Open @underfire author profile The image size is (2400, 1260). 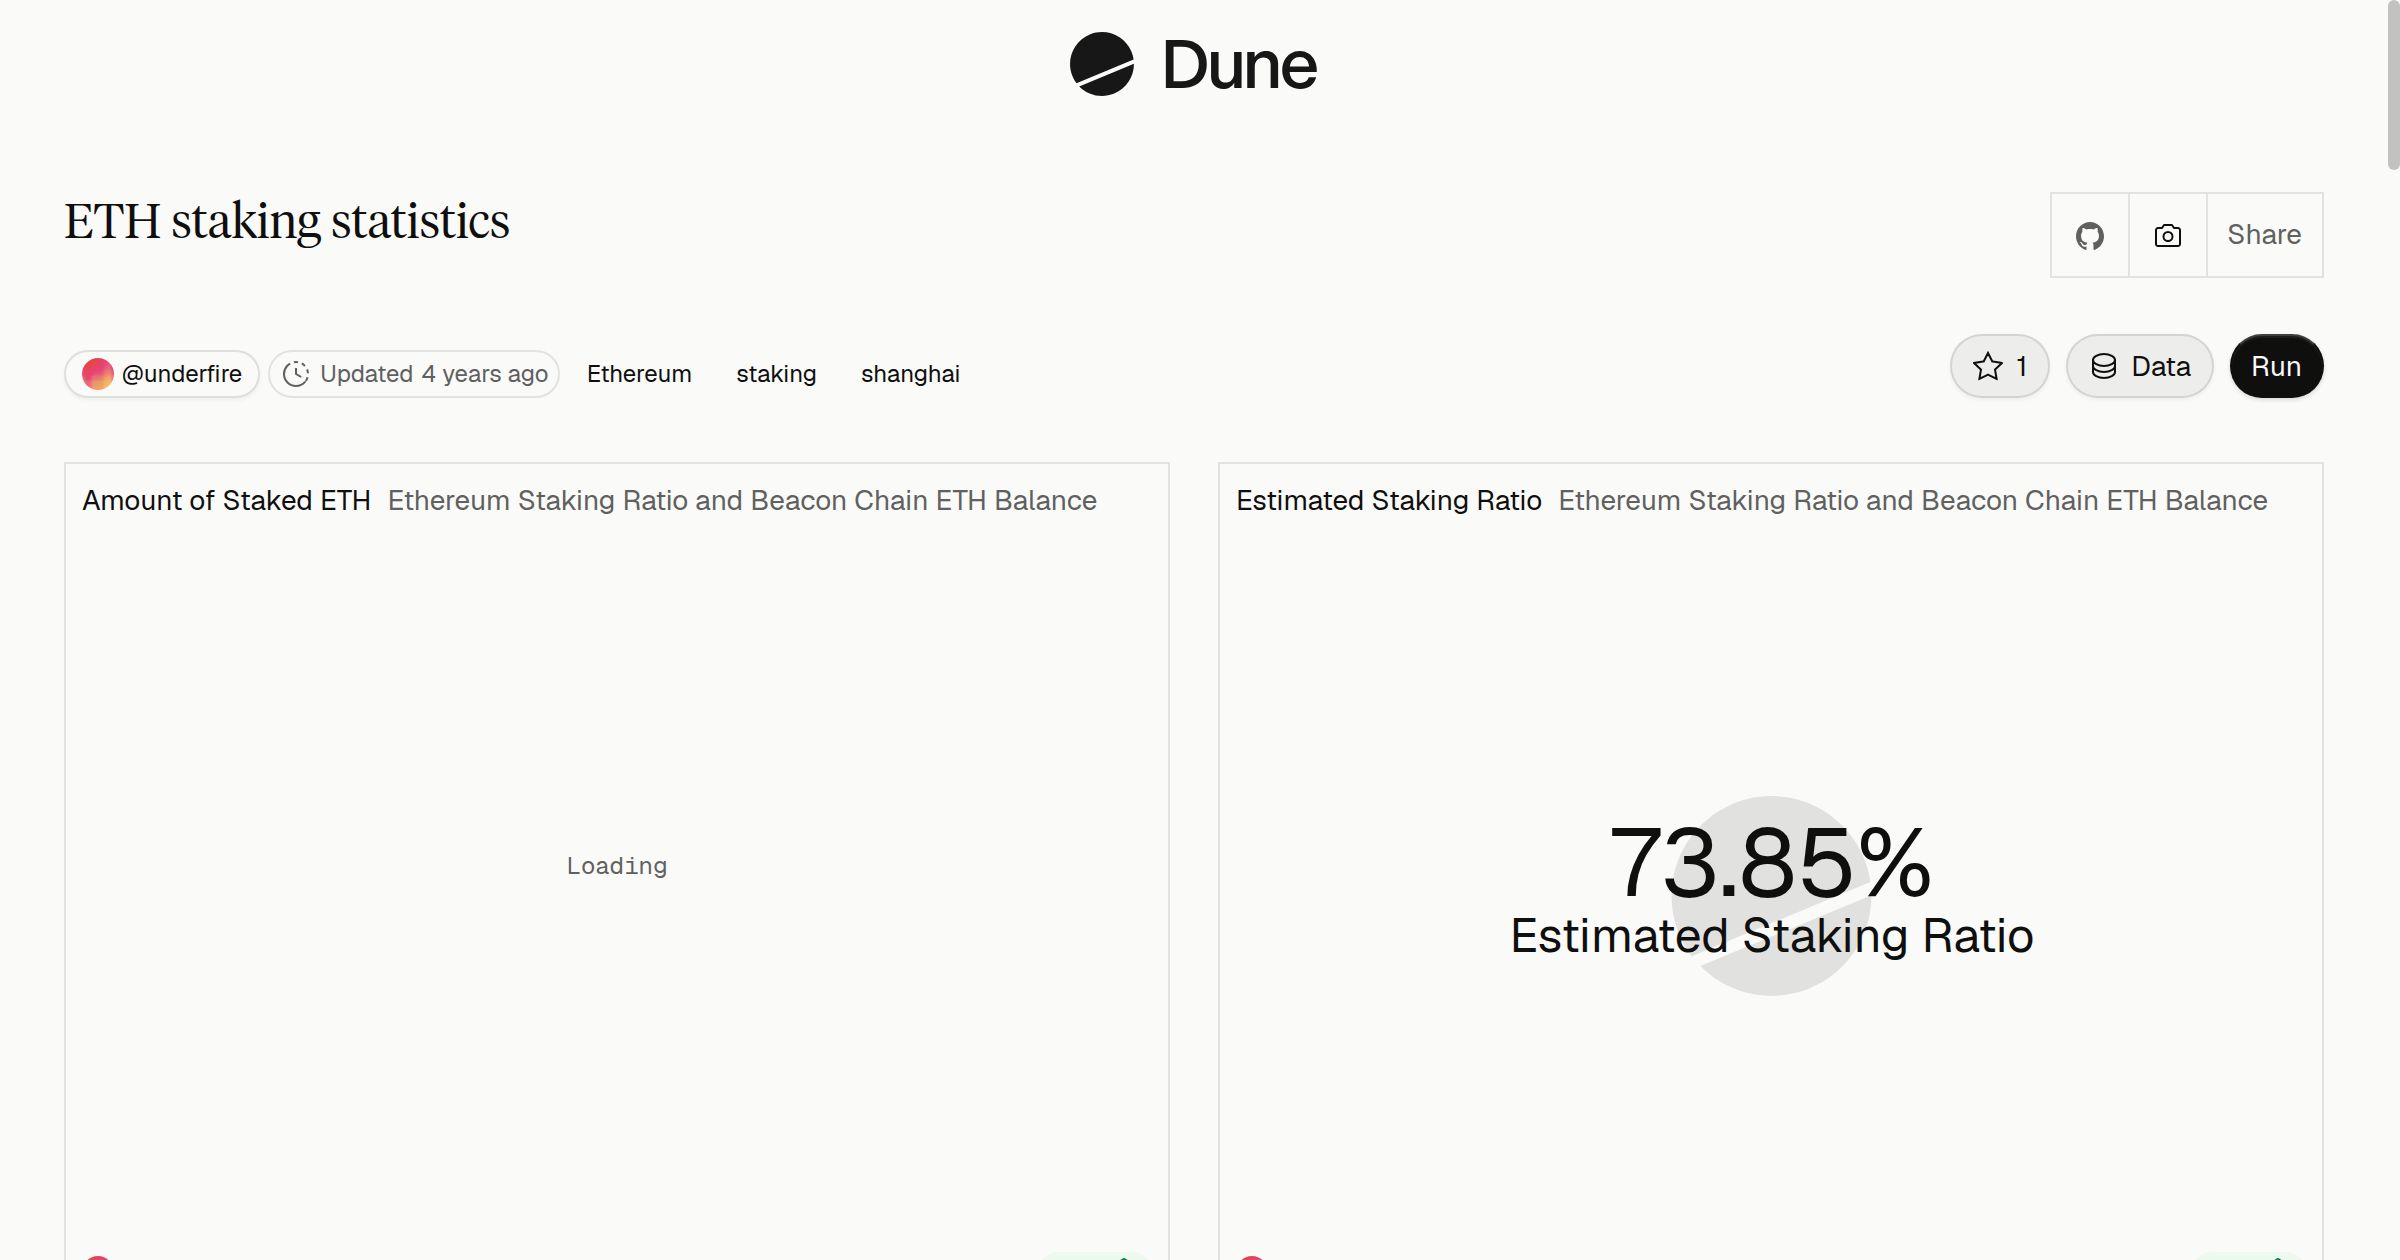tap(162, 374)
